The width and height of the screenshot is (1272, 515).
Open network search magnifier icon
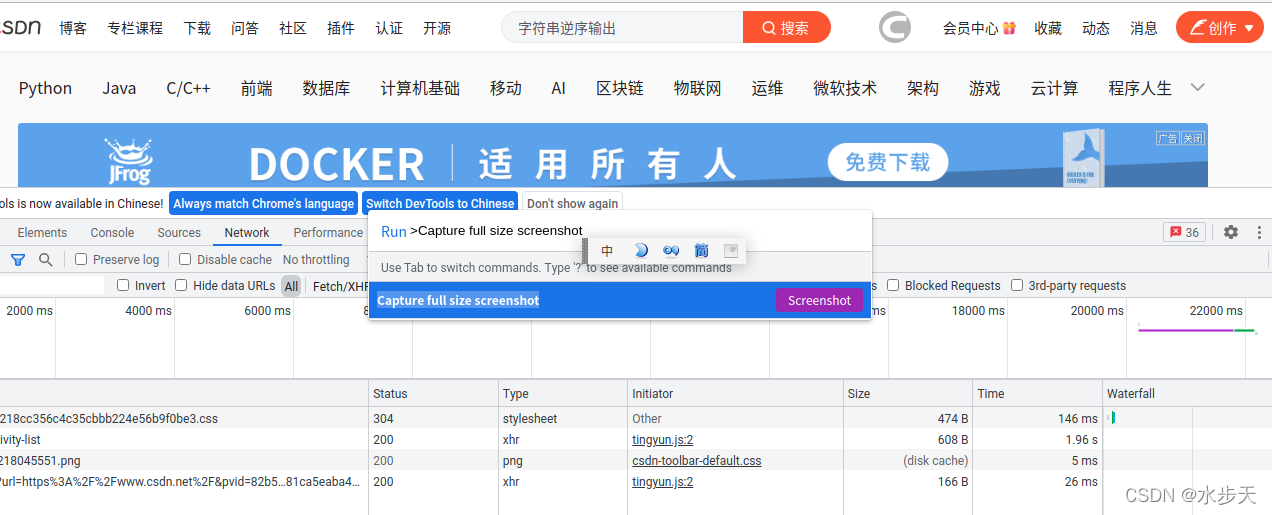pyautogui.click(x=45, y=259)
